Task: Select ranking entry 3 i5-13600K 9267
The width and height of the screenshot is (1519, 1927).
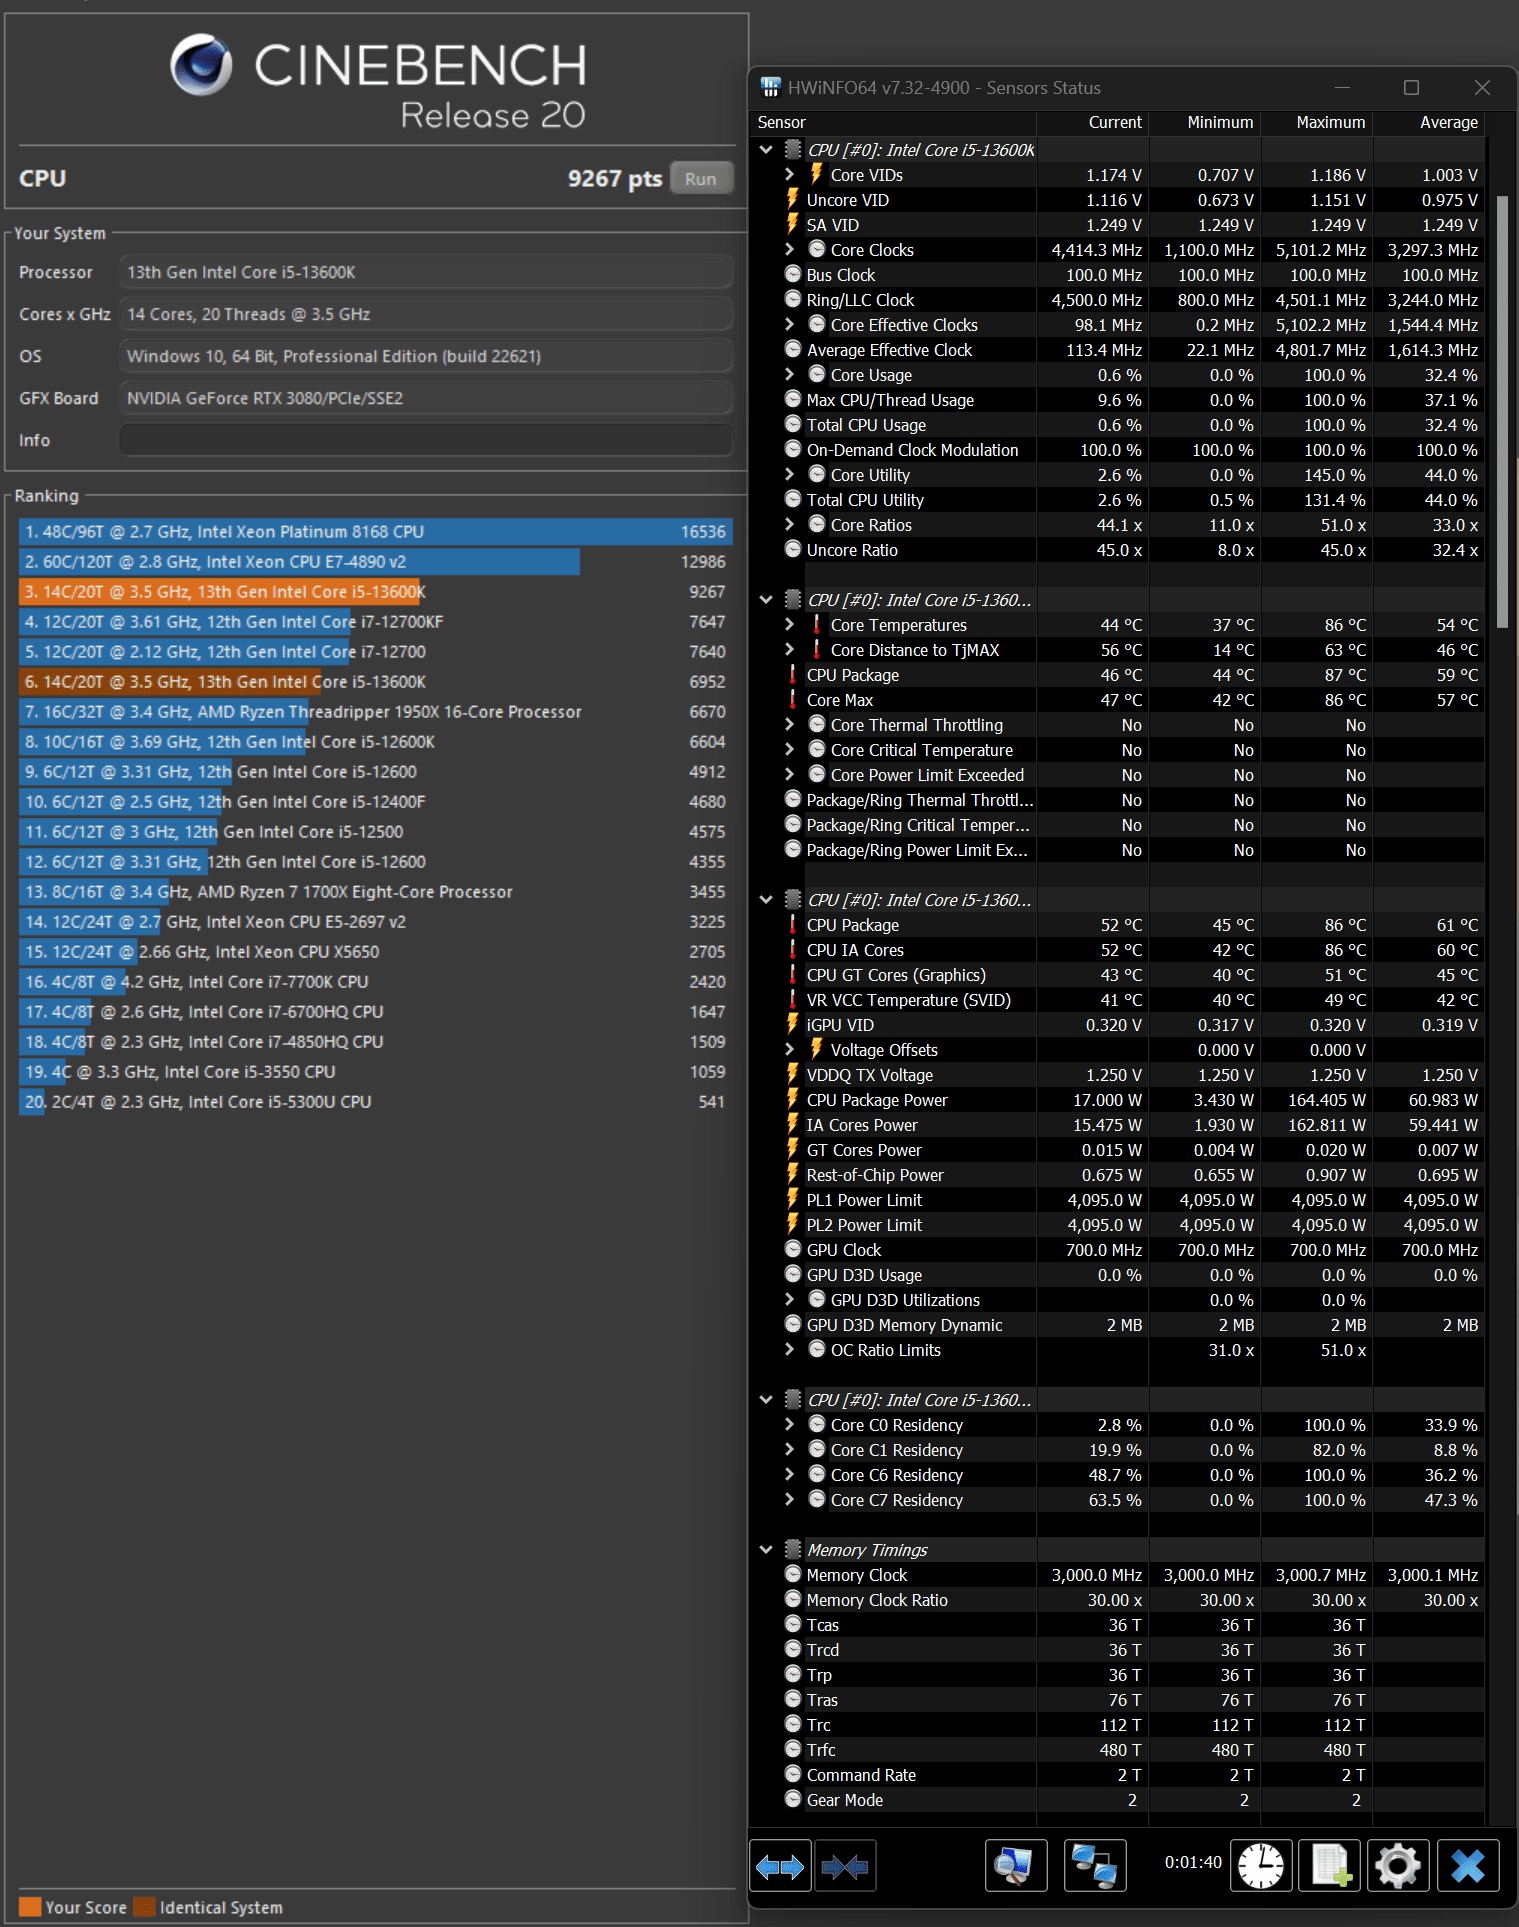Action: coord(376,592)
